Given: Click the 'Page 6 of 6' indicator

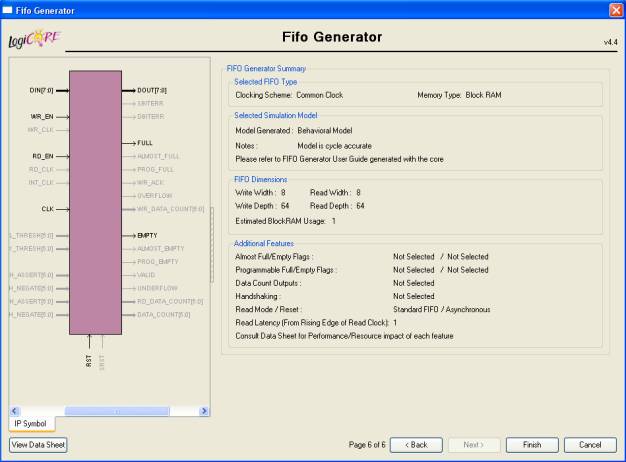Looking at the screenshot, I should [x=367, y=445].
